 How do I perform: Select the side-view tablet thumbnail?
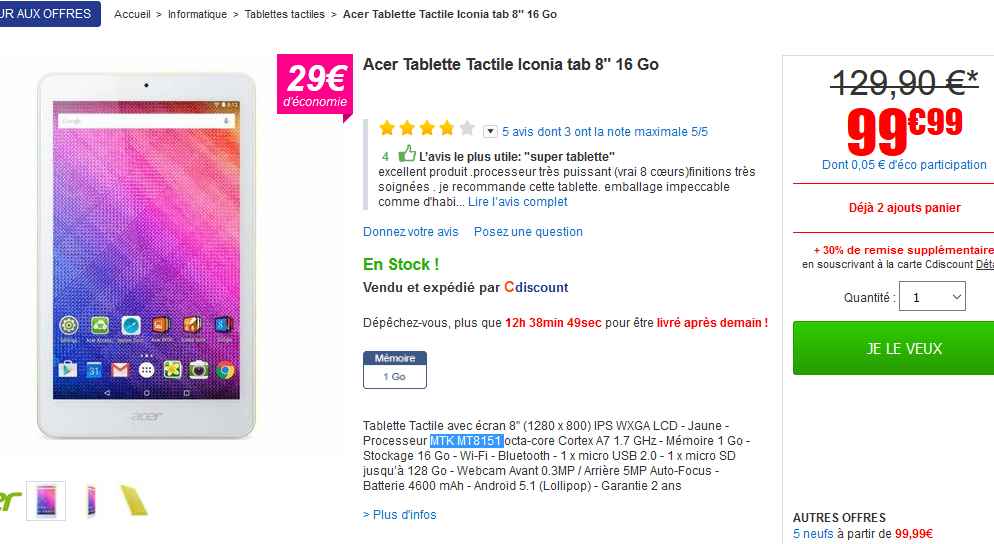(92, 500)
